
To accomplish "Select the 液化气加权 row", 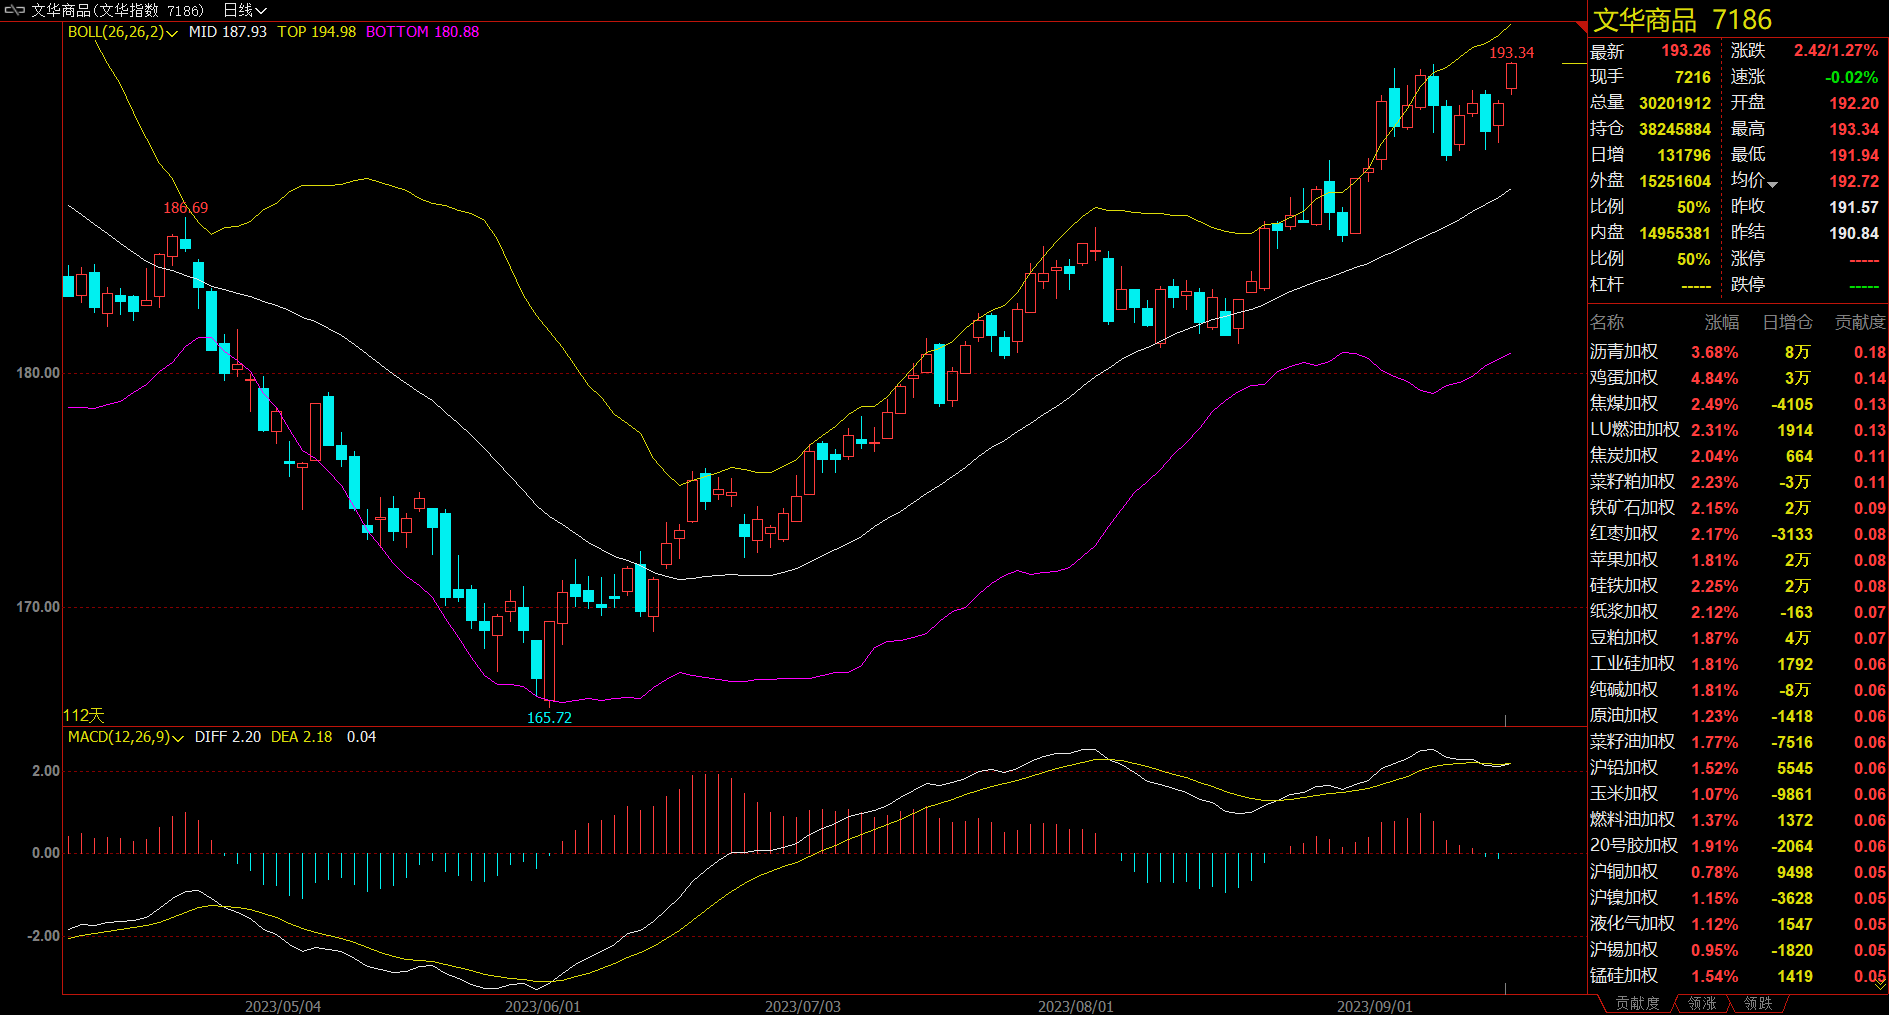I will pyautogui.click(x=1738, y=924).
